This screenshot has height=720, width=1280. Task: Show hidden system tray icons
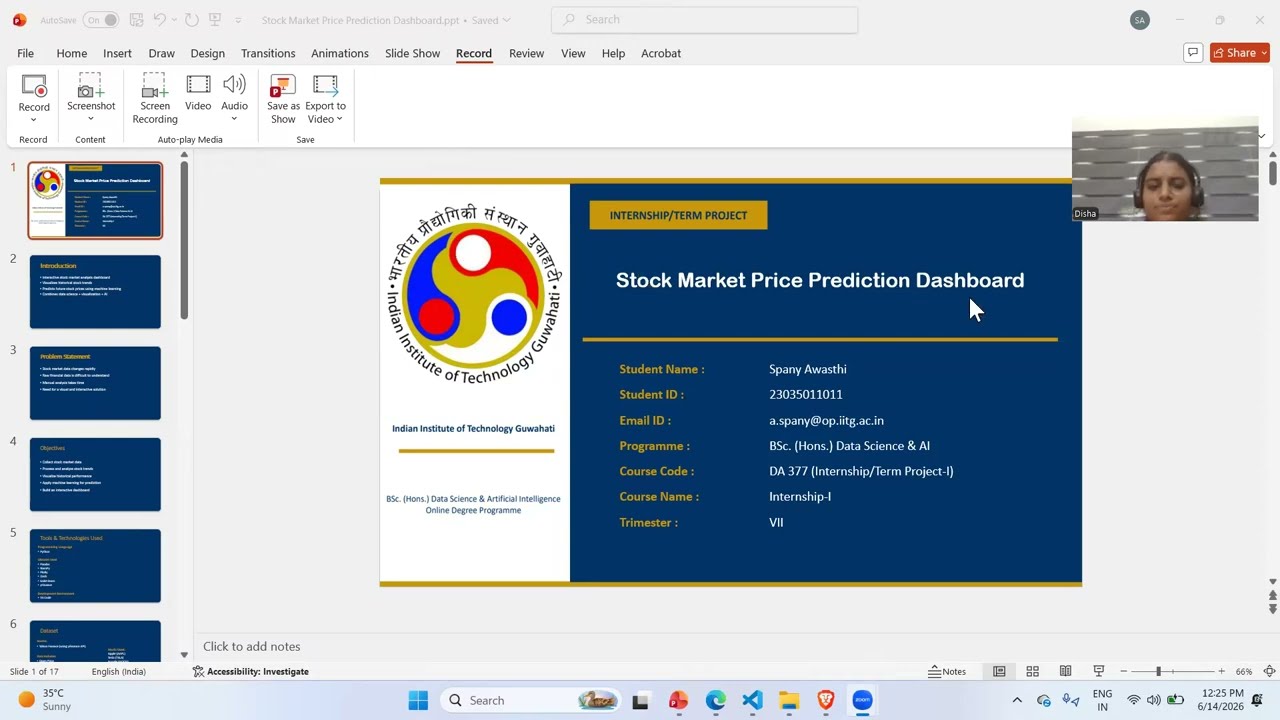click(x=1017, y=700)
